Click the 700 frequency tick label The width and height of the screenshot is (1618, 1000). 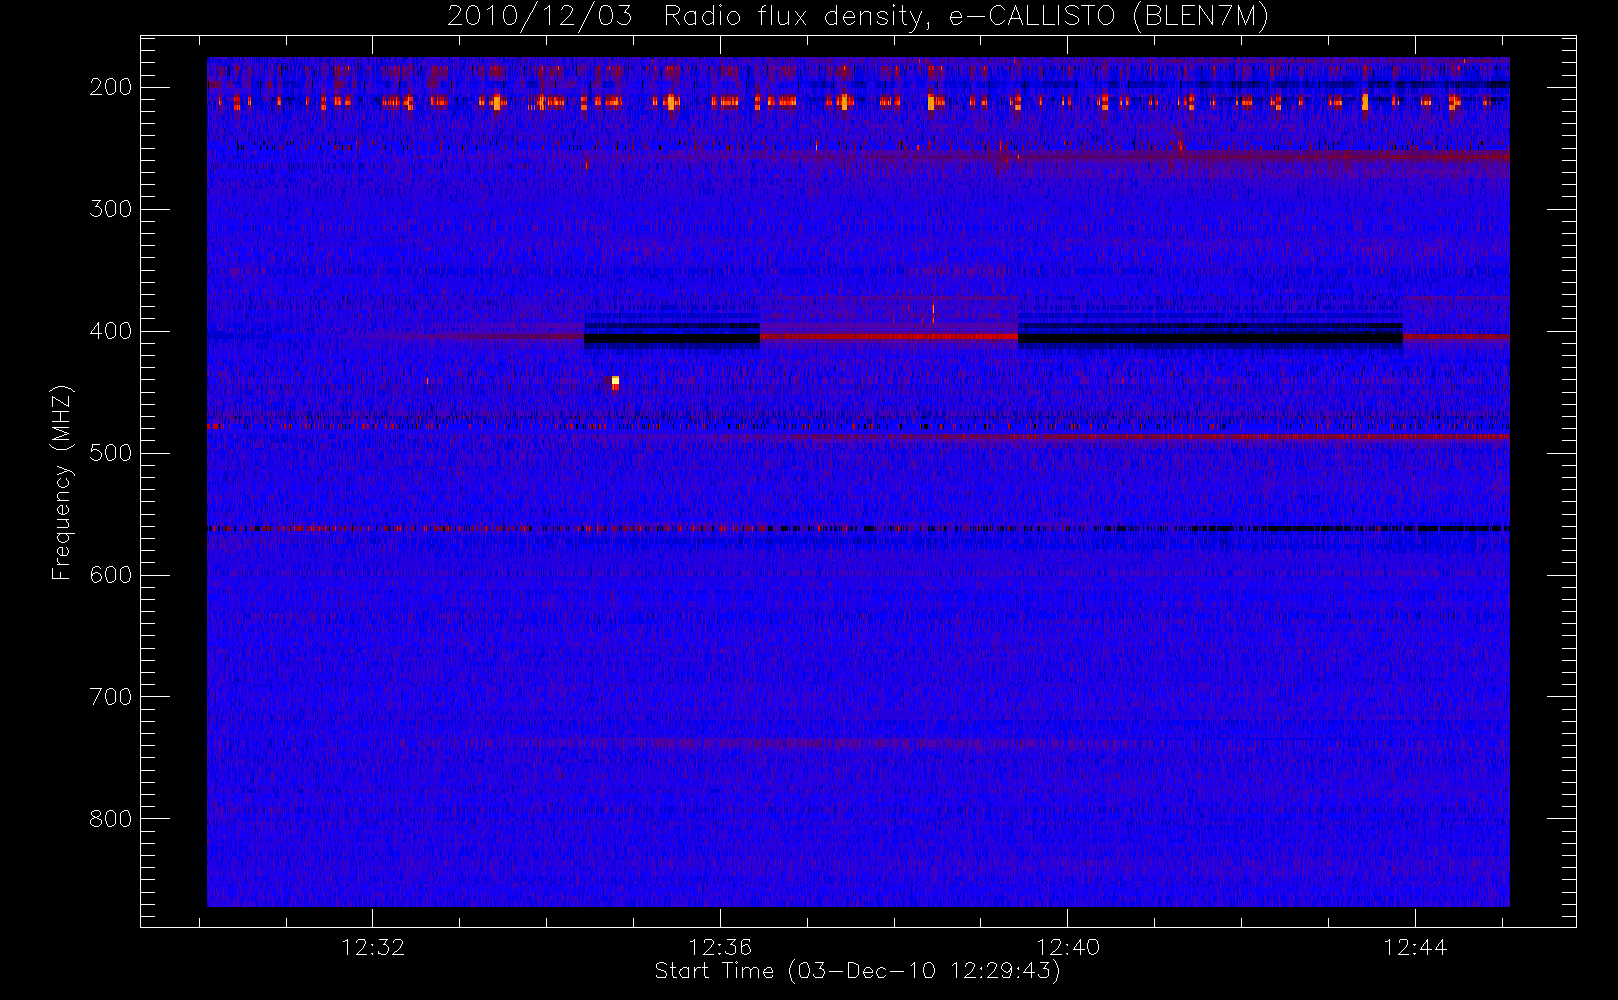(110, 697)
